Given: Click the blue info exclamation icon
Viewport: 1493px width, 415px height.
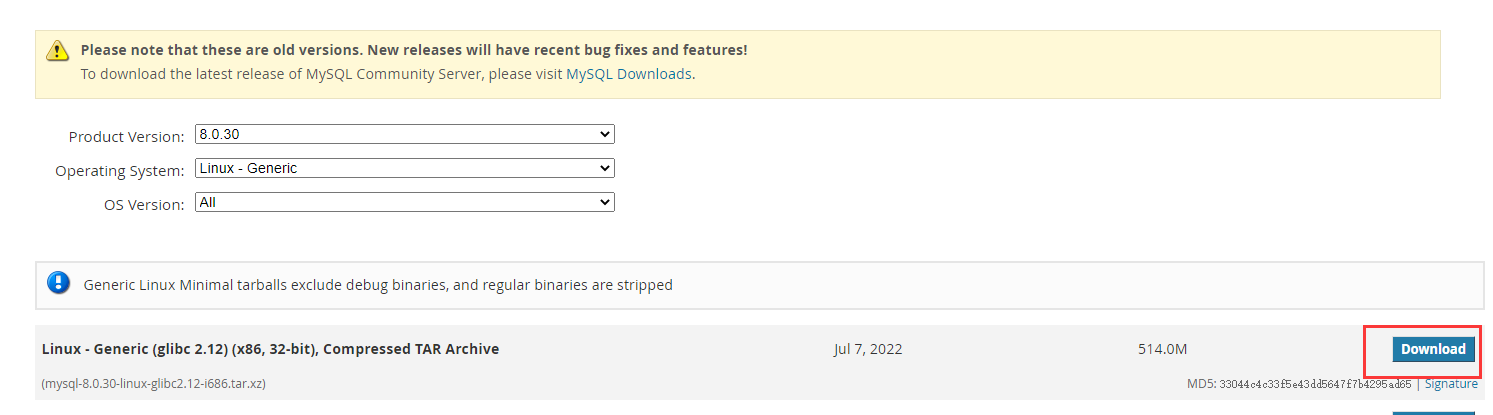Looking at the screenshot, I should [x=59, y=283].
